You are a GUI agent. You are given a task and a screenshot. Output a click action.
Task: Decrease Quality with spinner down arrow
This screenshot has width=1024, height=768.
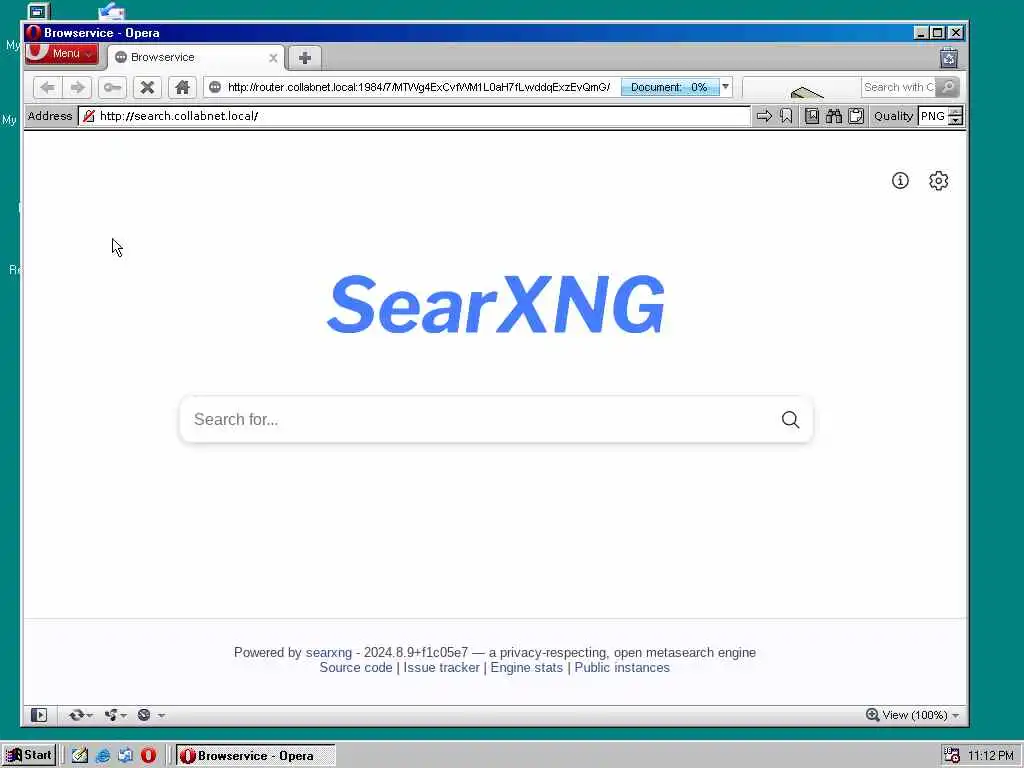point(956,121)
